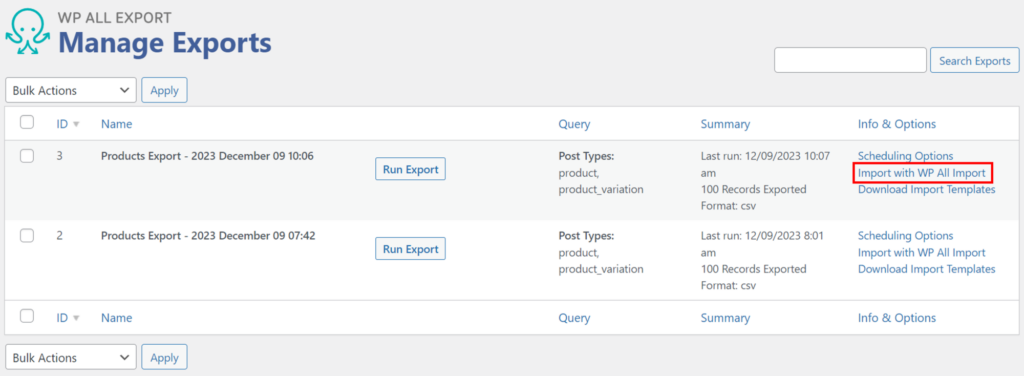The height and width of the screenshot is (376, 1024).
Task: Focus the search exports text field
Action: 850,60
